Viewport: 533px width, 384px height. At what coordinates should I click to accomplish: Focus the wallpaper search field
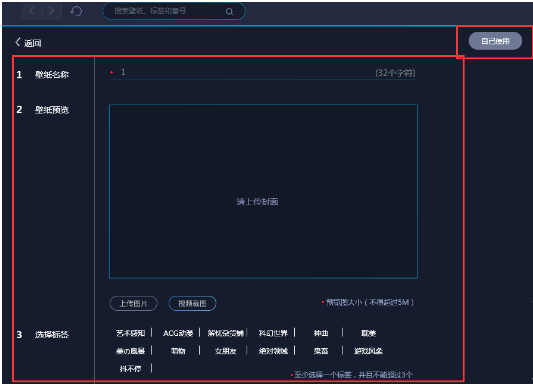click(174, 11)
